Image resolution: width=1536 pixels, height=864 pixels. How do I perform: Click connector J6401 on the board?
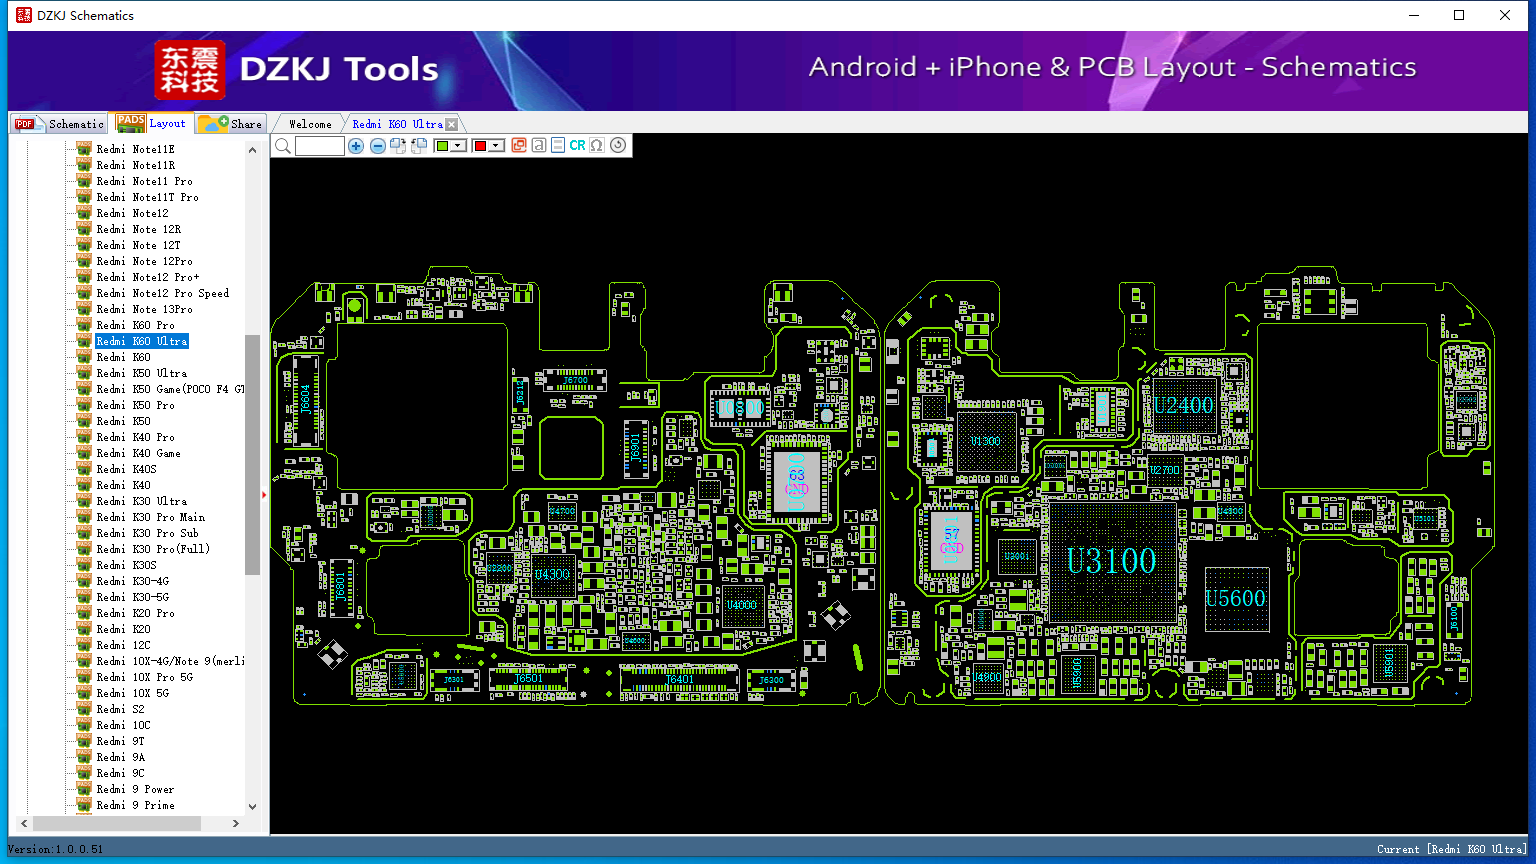680,679
